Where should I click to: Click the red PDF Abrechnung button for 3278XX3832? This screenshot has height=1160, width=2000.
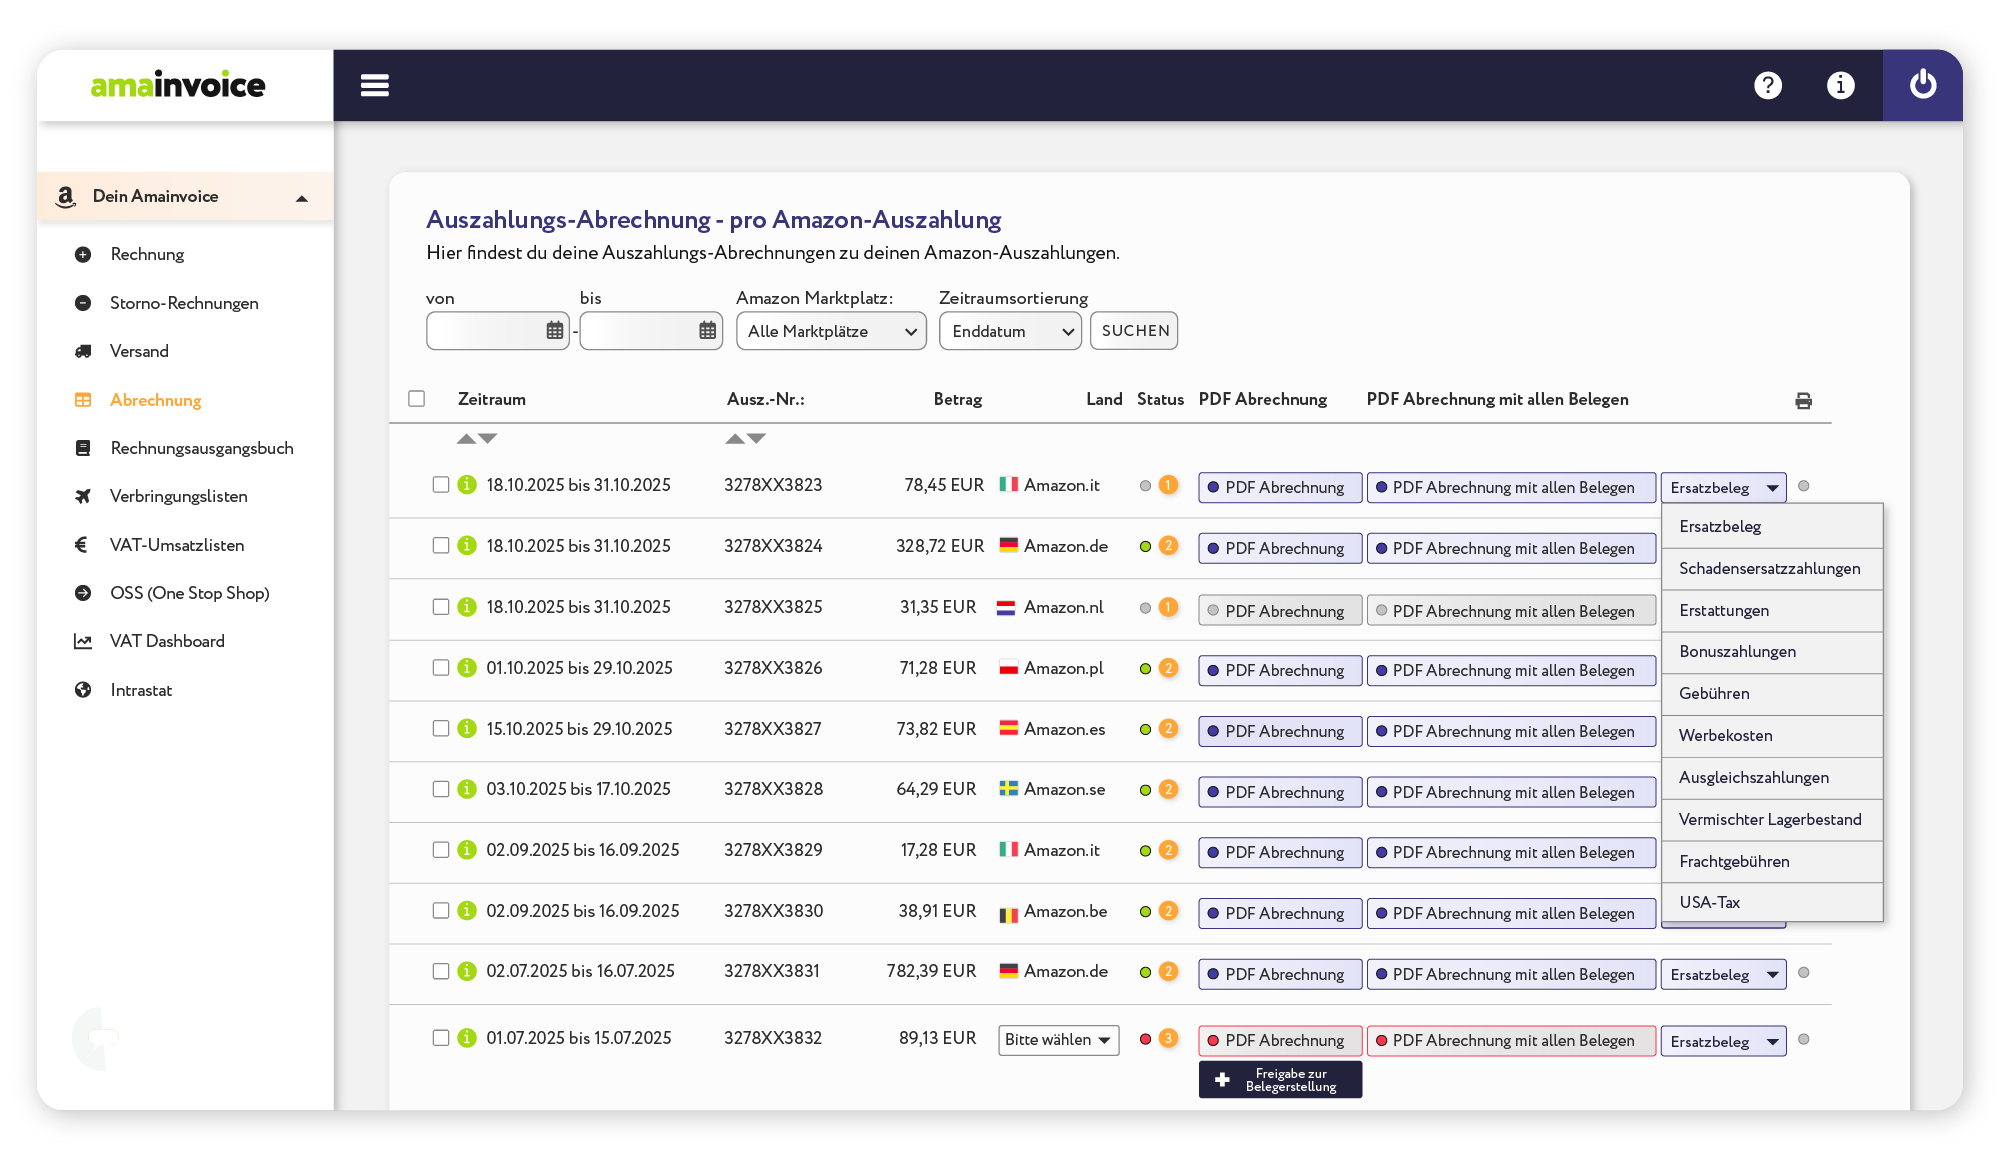(x=1280, y=1041)
